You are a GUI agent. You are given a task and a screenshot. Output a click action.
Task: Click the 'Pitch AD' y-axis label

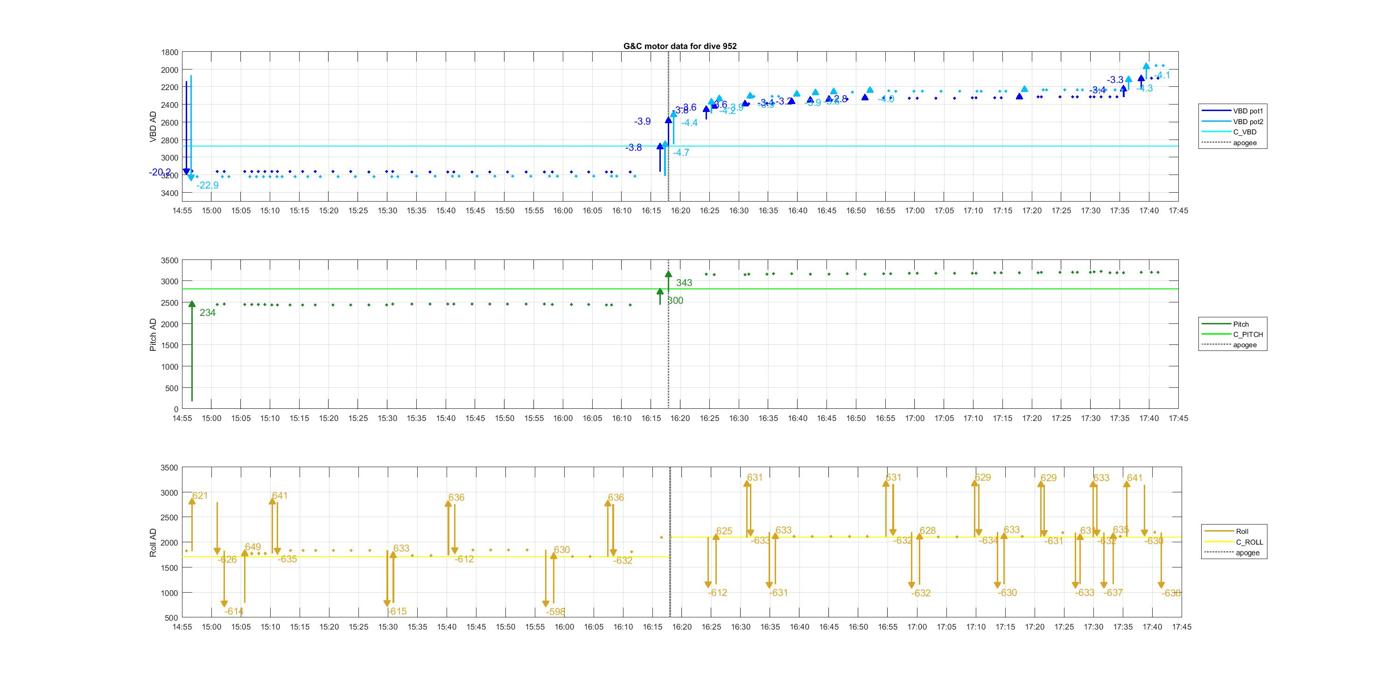[153, 334]
